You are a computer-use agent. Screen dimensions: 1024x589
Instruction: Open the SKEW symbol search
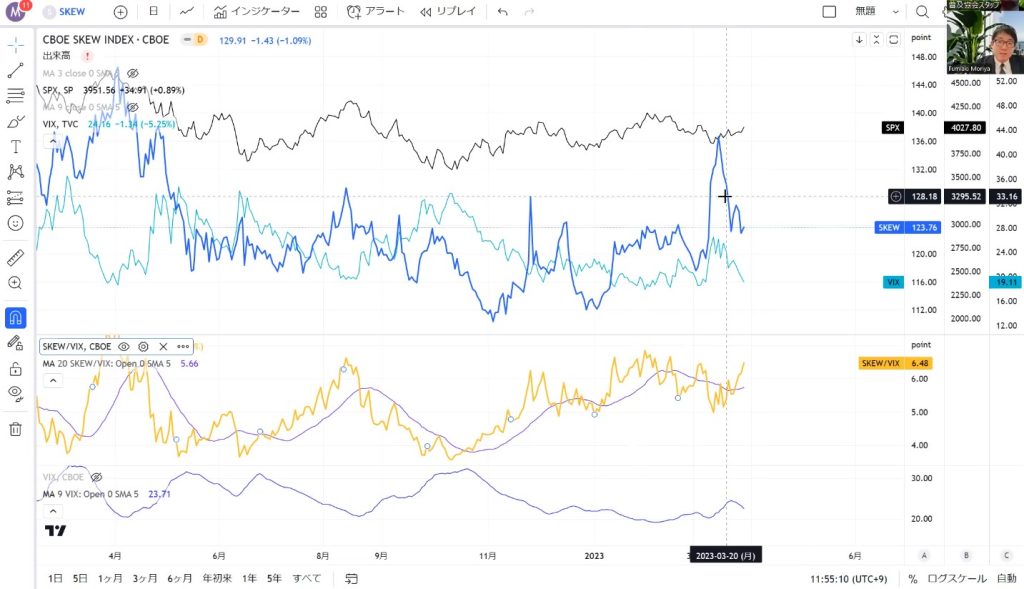[65, 12]
